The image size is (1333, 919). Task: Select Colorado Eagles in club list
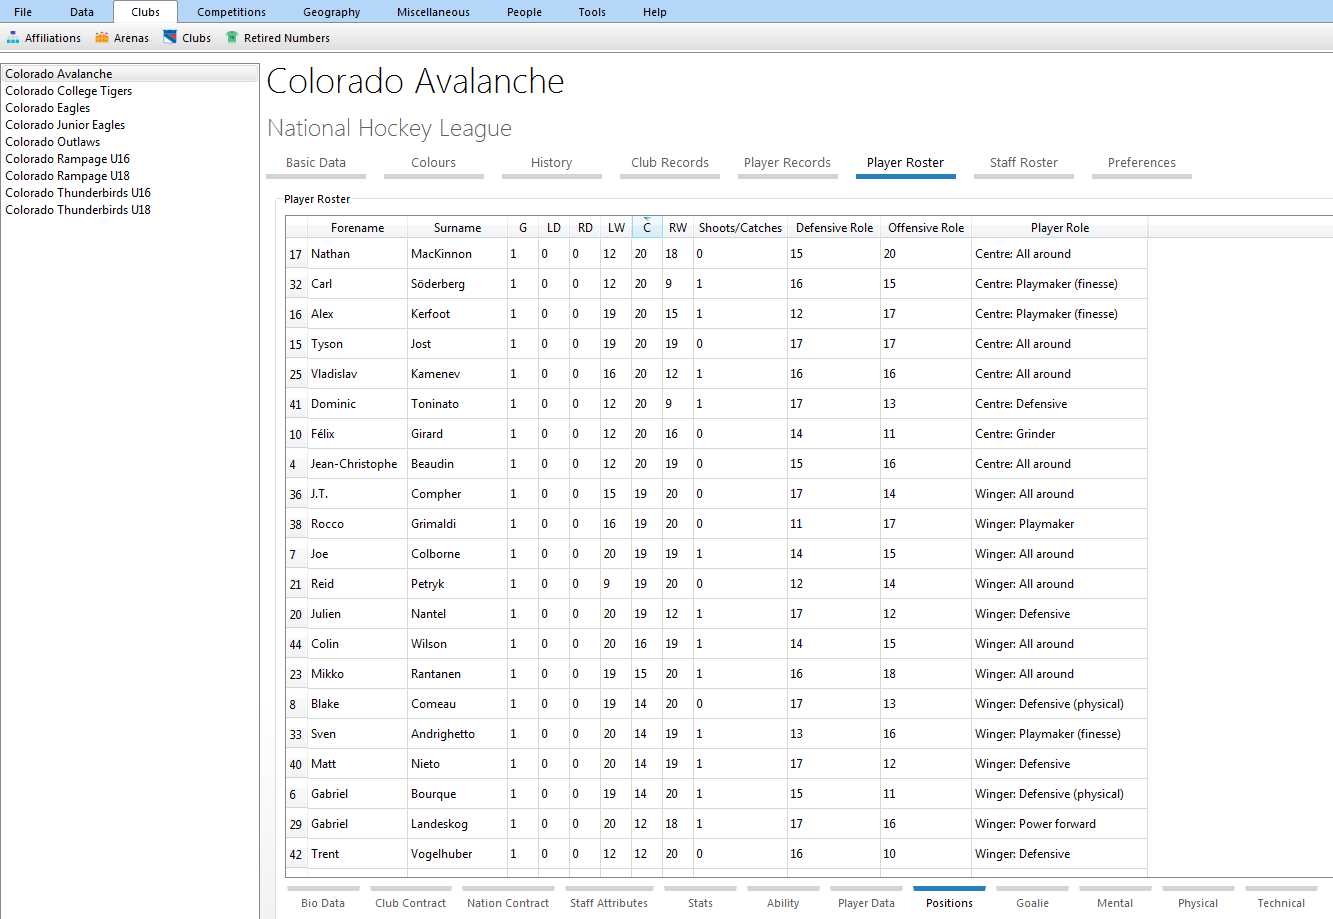tap(130, 108)
